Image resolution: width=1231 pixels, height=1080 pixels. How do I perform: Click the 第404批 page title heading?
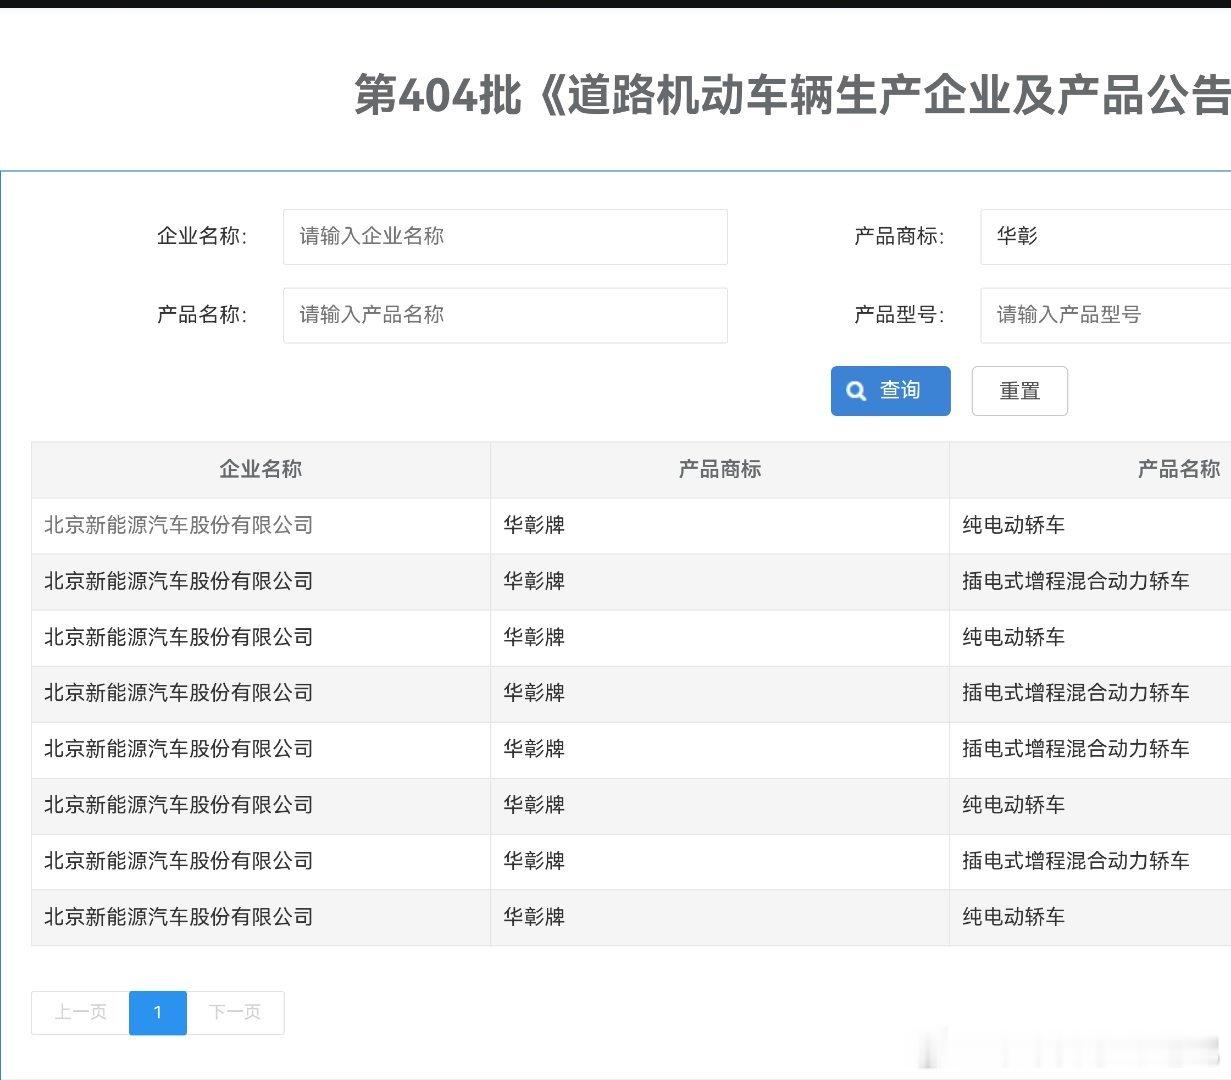[x=790, y=96]
